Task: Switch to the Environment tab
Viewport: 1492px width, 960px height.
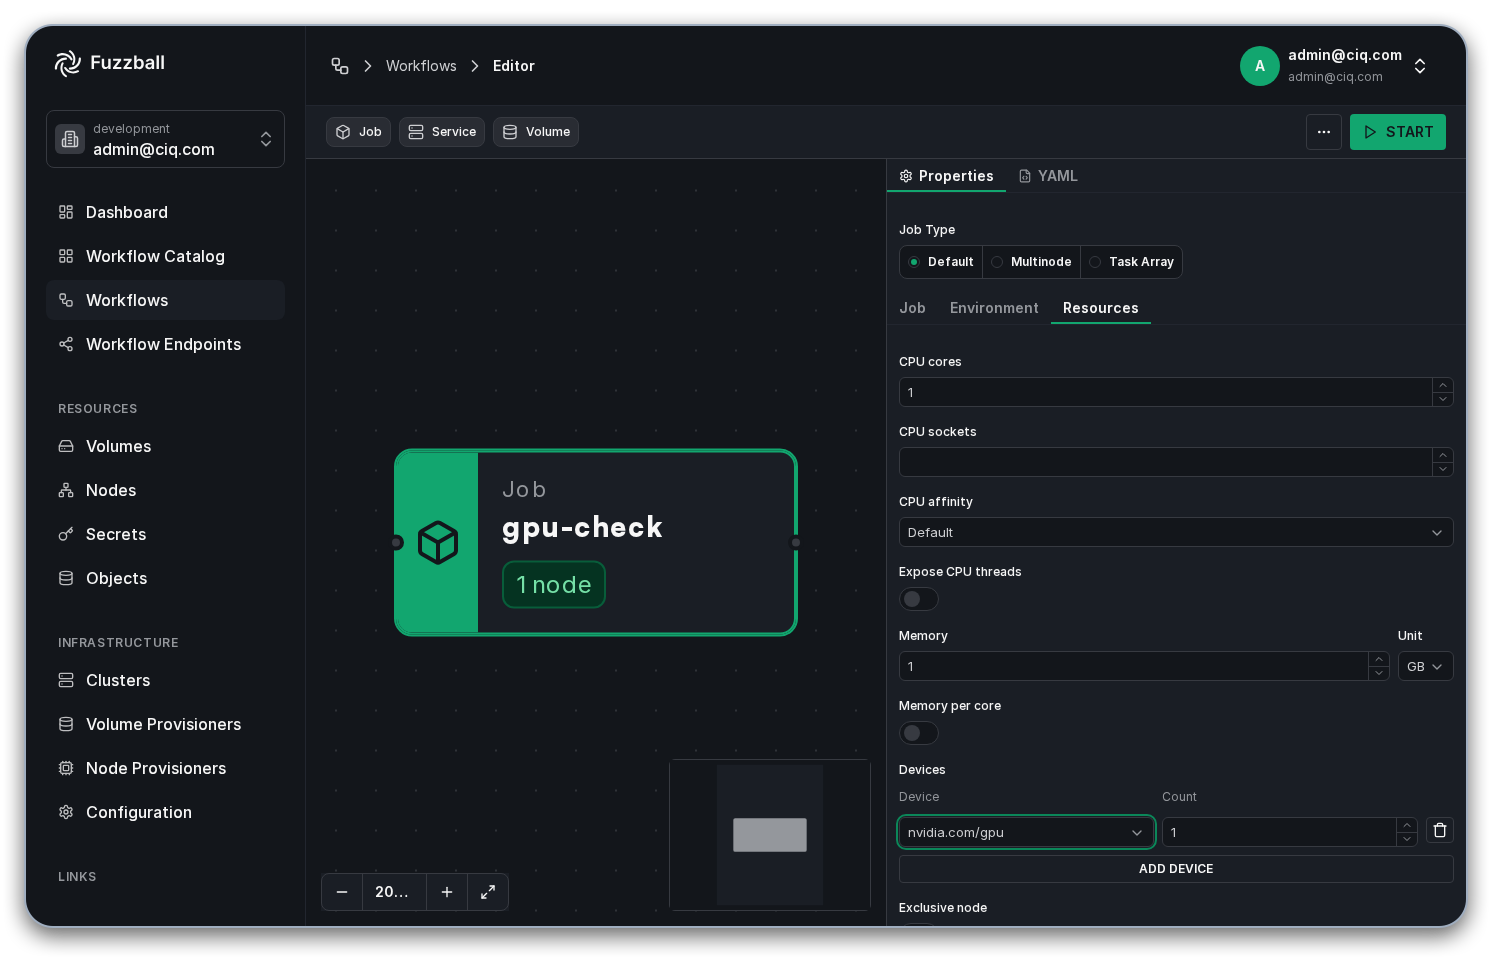Action: pos(994,308)
